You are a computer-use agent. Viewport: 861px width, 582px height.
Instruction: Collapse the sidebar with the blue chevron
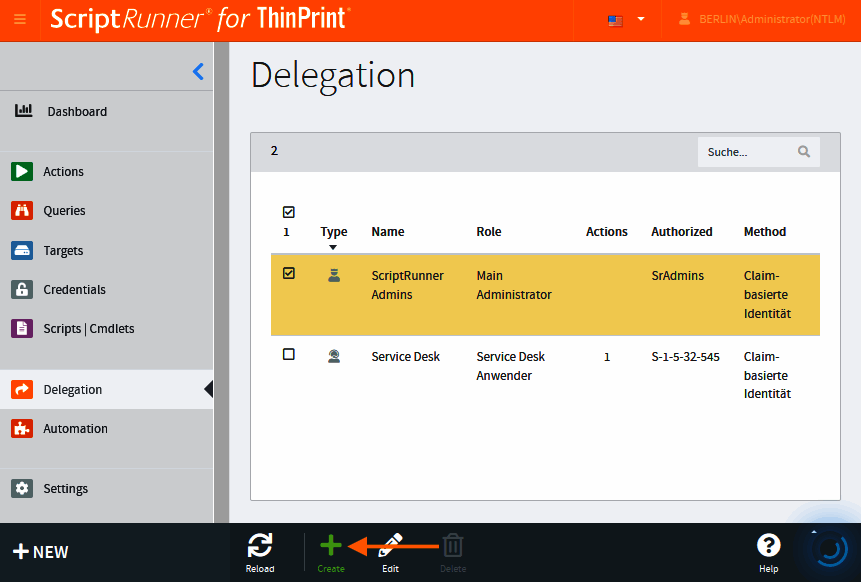(198, 71)
